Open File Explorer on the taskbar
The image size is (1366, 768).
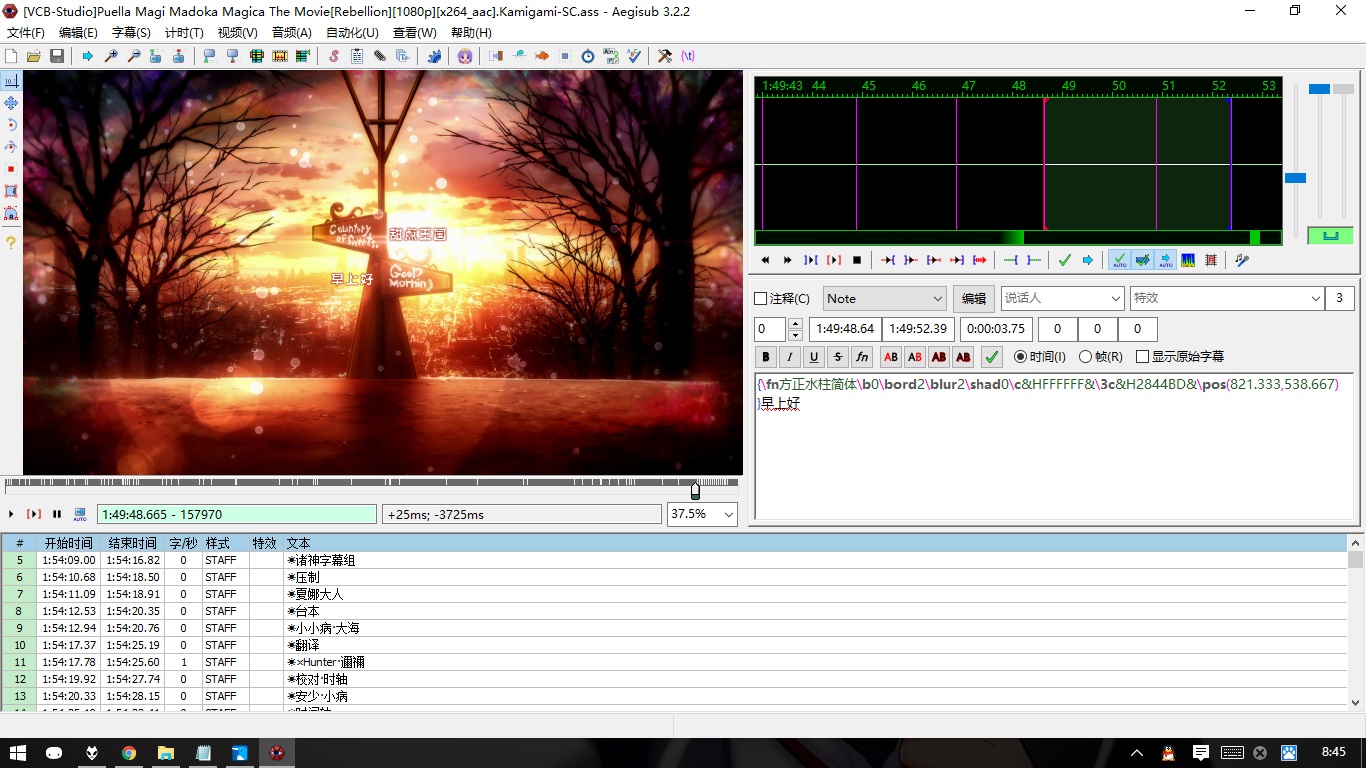pyautogui.click(x=166, y=752)
